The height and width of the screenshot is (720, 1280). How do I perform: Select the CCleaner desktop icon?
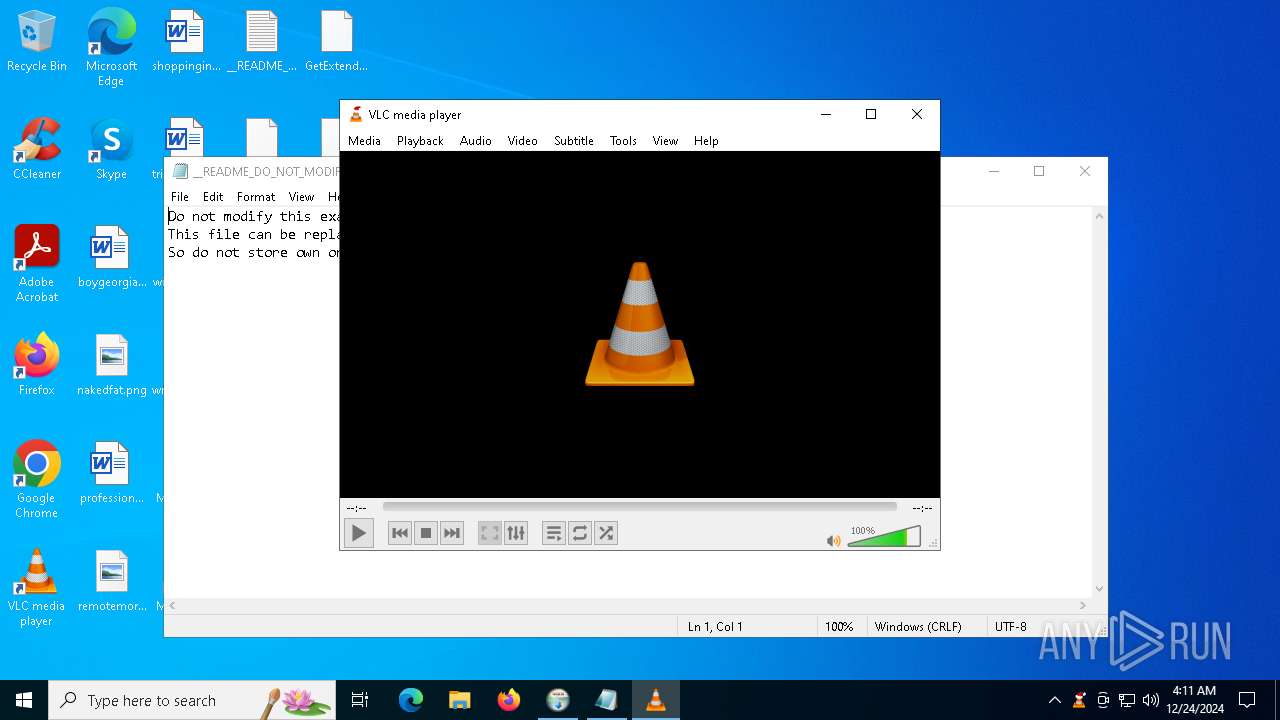(x=37, y=150)
